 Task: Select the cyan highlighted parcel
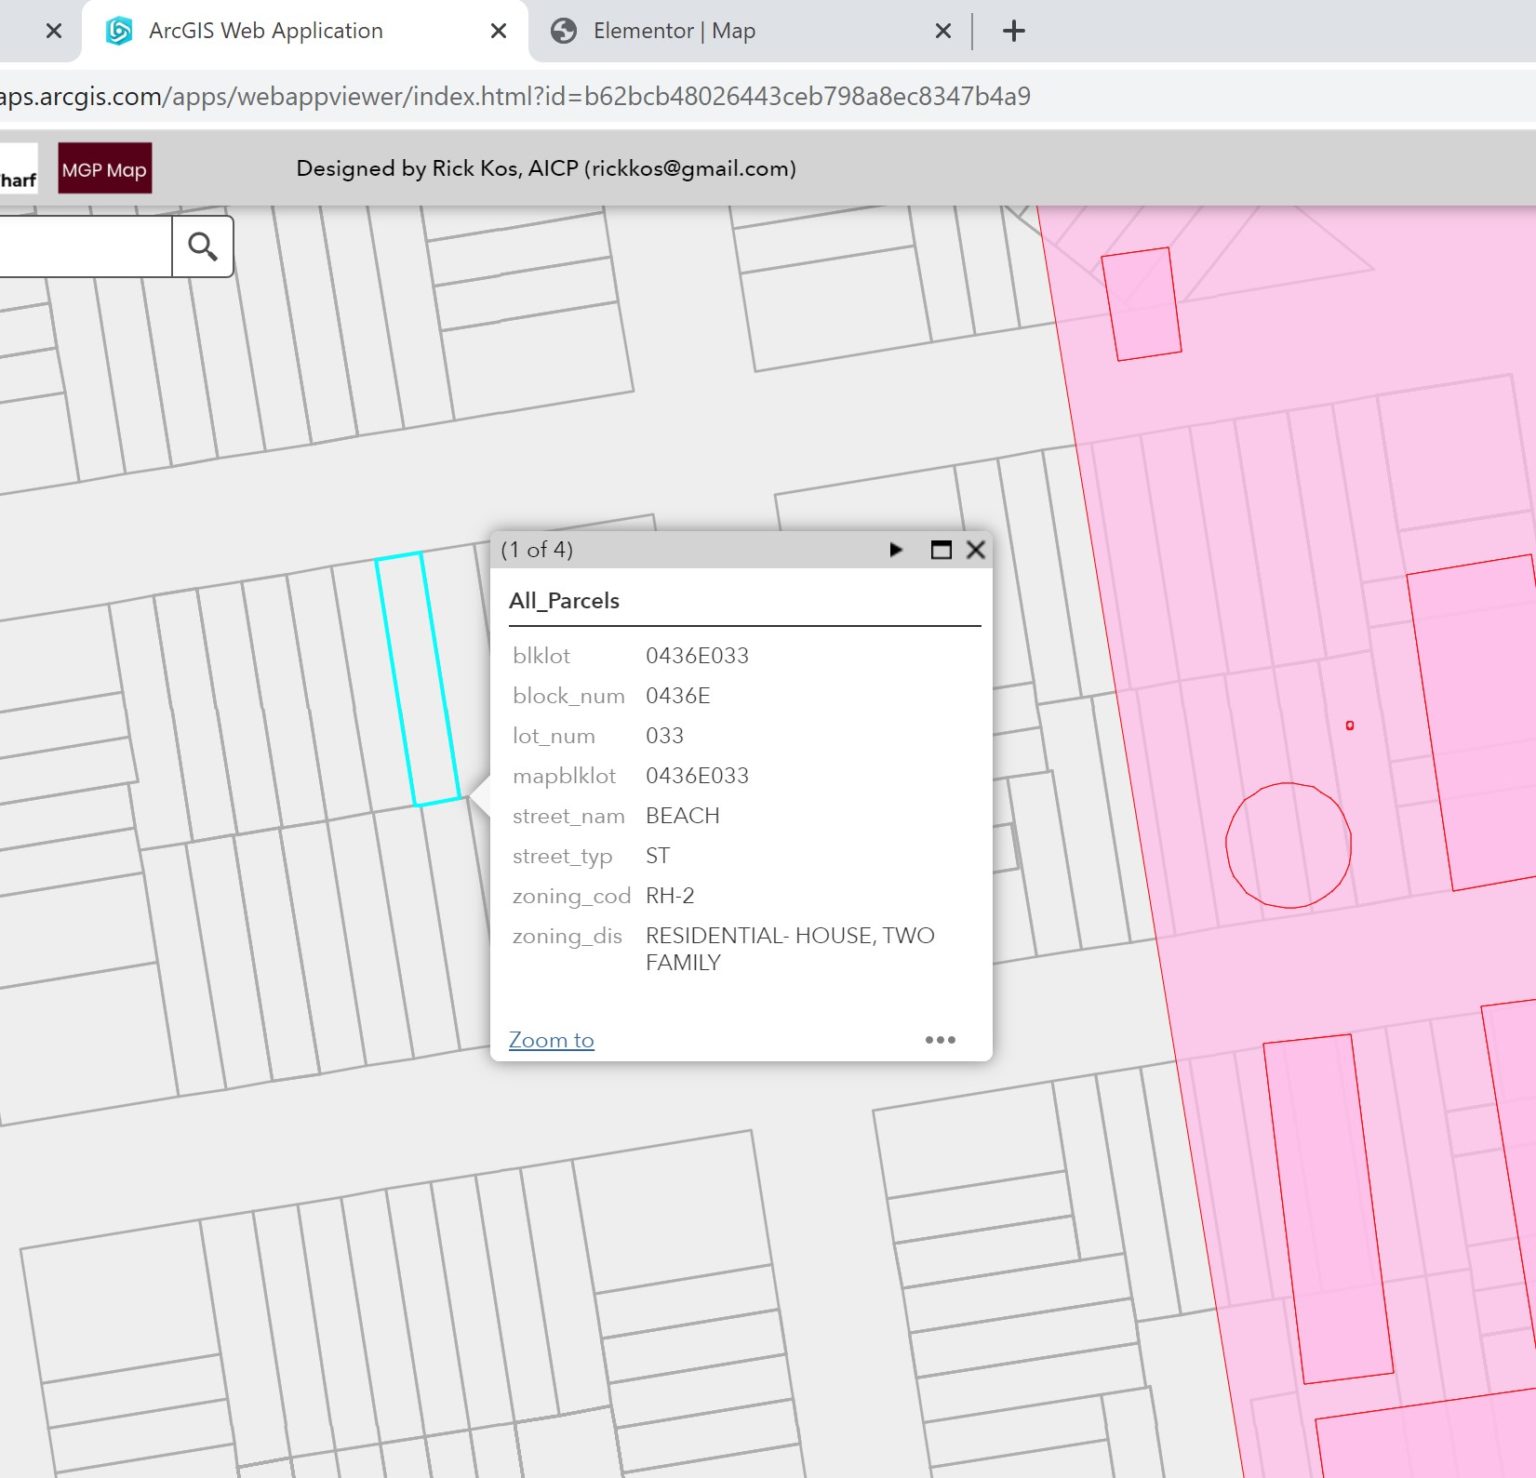click(x=418, y=680)
